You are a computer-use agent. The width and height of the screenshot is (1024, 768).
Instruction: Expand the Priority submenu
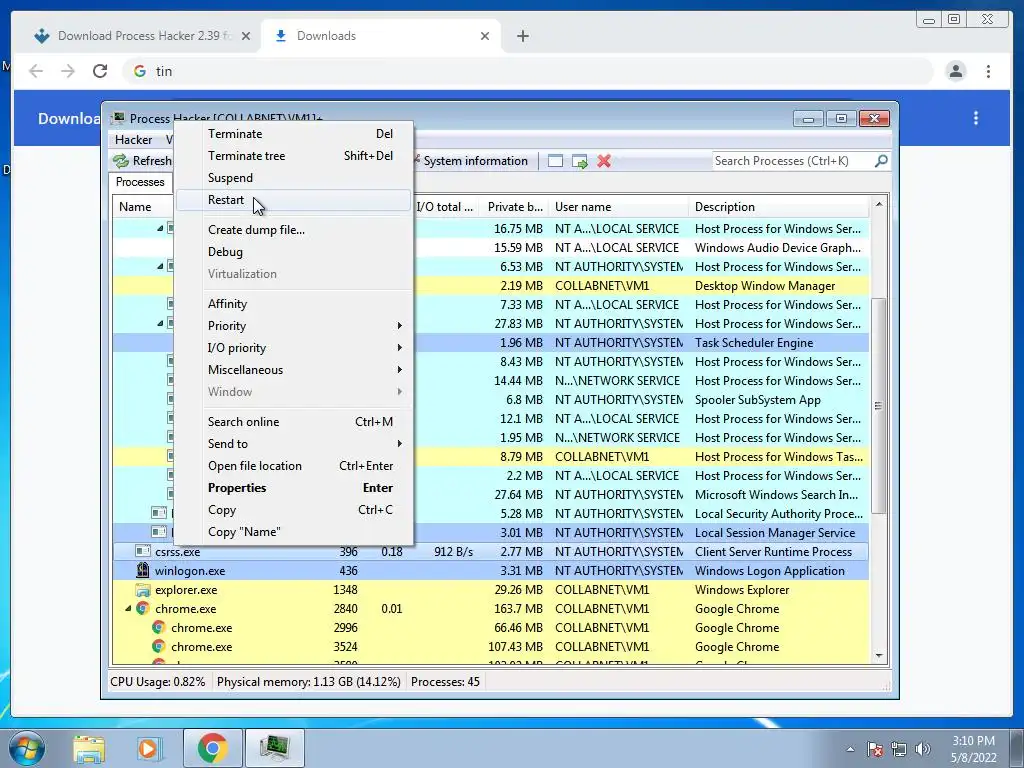(x=295, y=326)
